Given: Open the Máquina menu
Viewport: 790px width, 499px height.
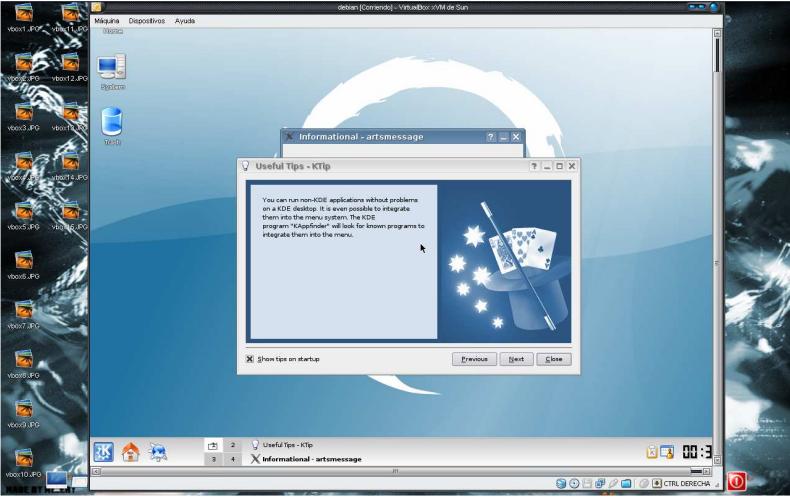Looking at the screenshot, I should click(106, 20).
